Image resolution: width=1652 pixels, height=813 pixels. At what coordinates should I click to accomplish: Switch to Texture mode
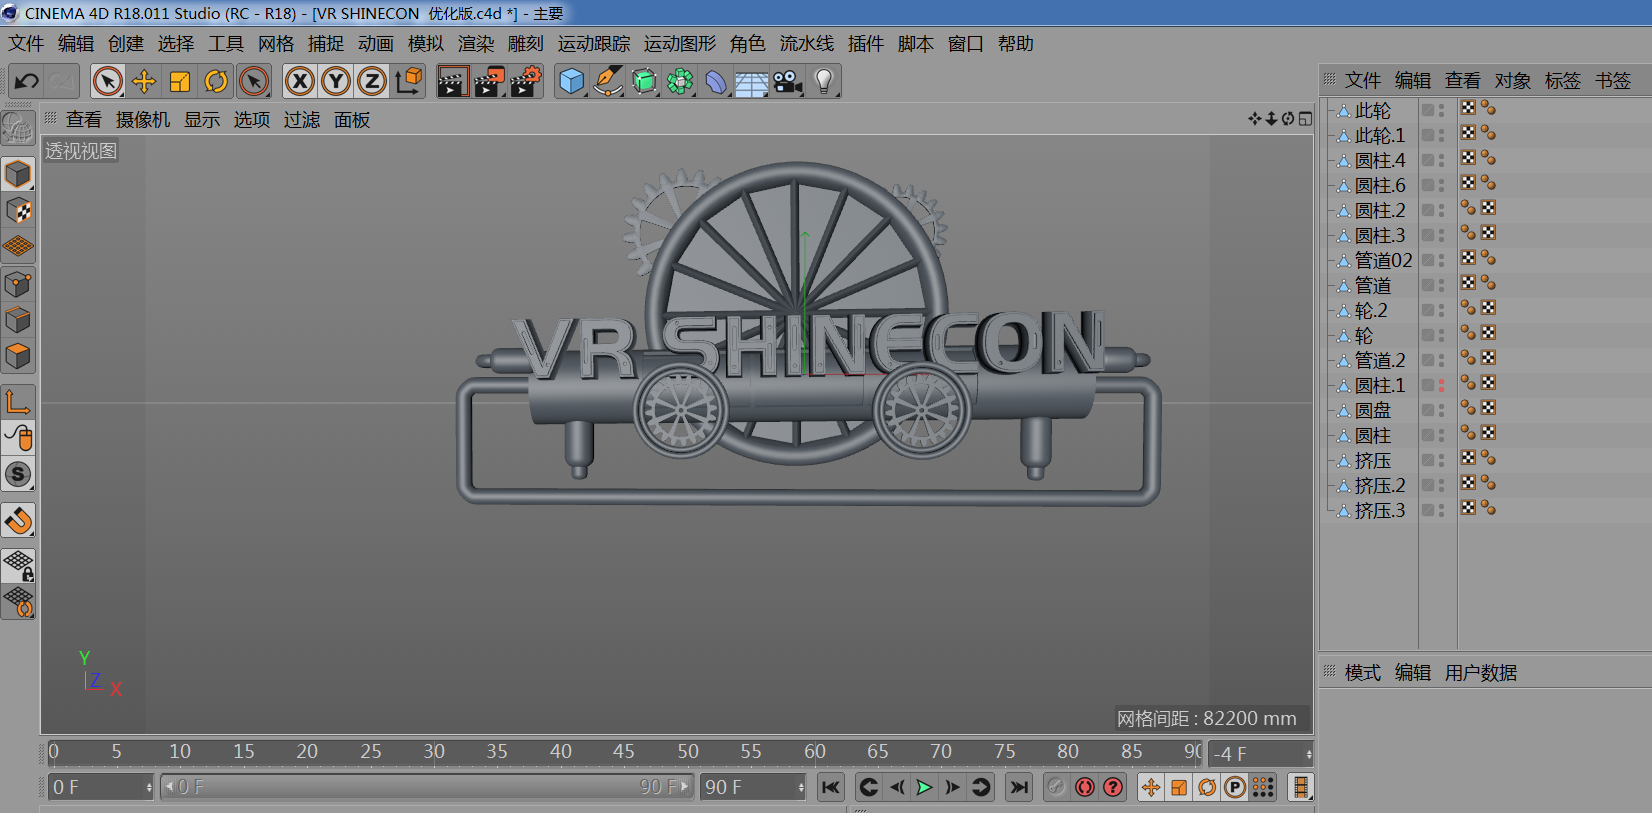point(18,210)
